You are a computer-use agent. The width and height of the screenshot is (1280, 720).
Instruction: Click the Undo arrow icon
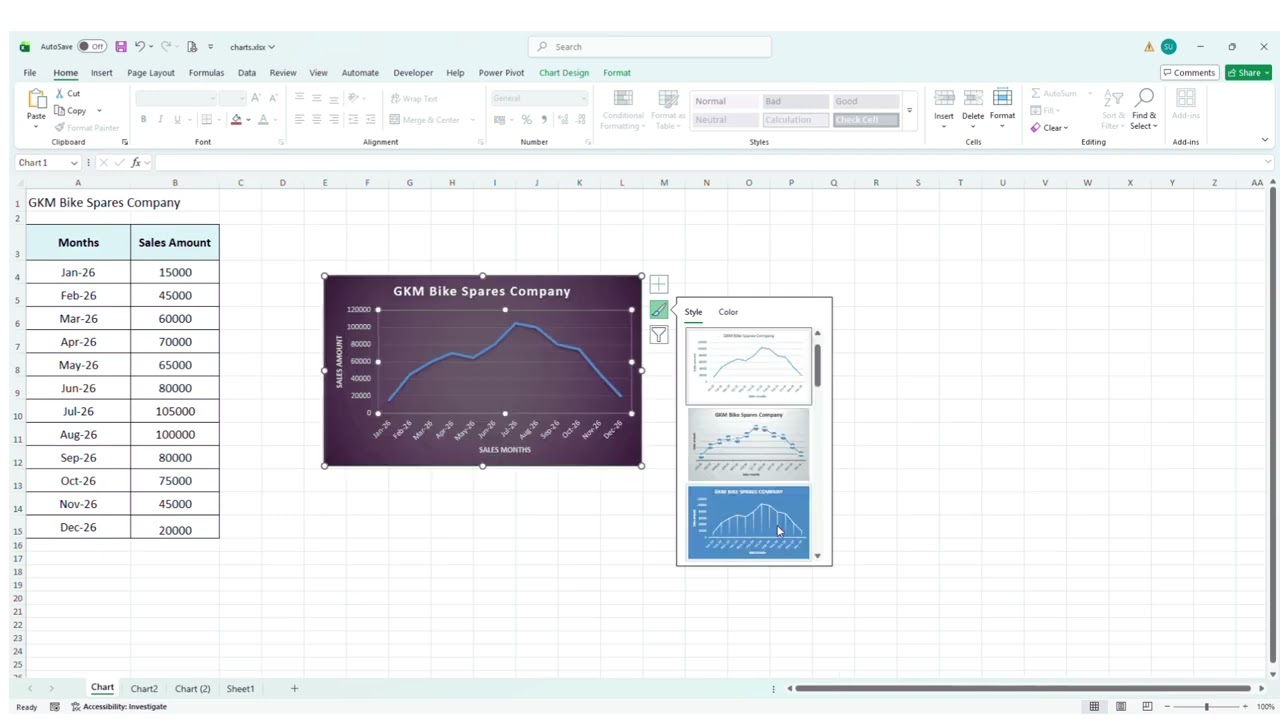(140, 47)
